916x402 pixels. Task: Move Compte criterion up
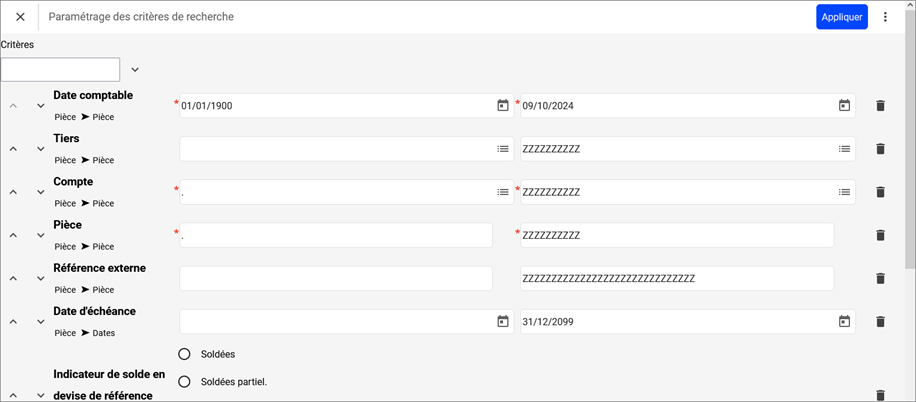pos(13,192)
